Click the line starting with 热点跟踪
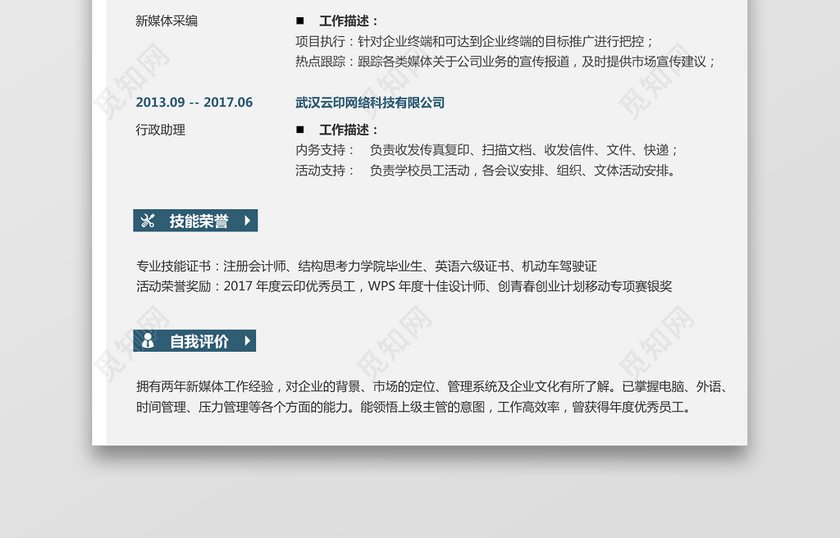The image size is (840, 538). 506,62
